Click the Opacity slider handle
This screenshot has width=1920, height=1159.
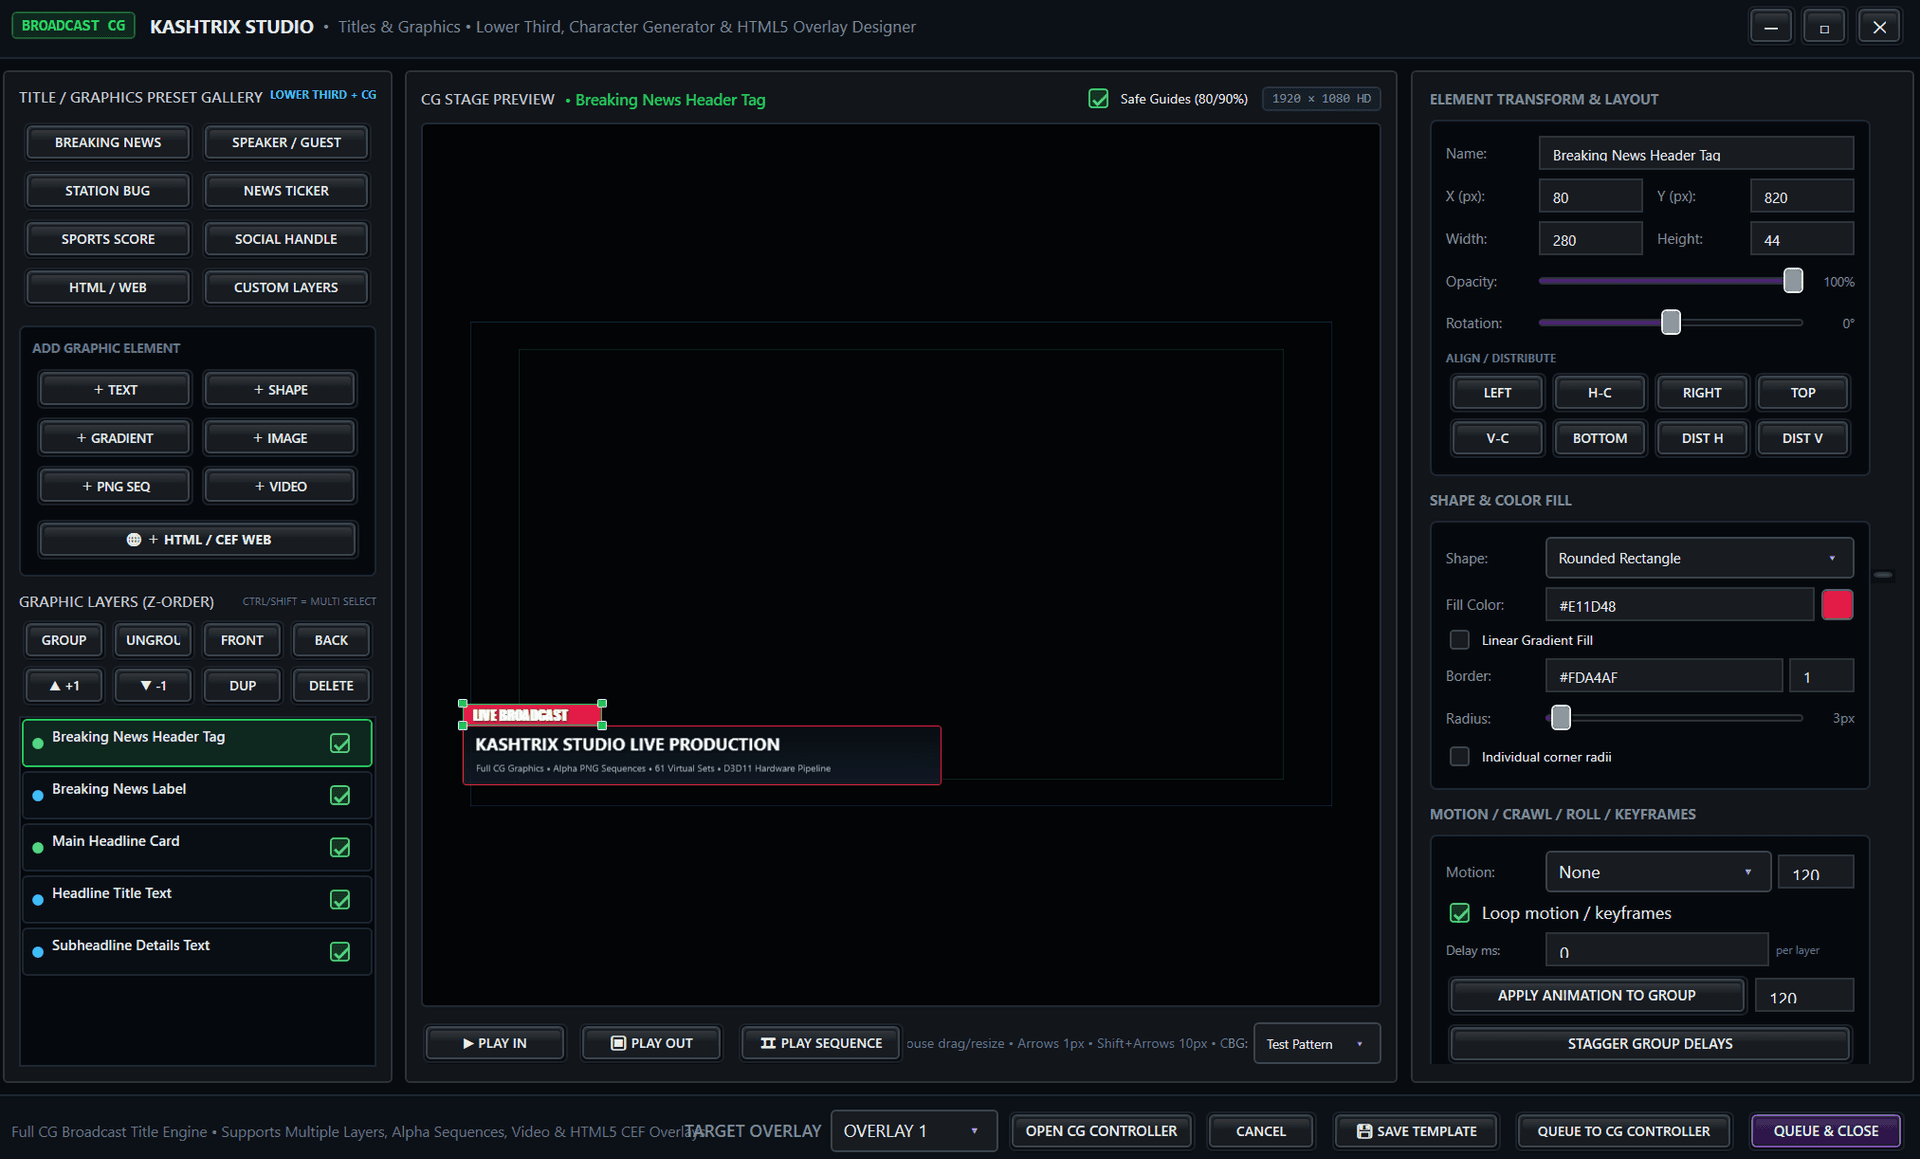pos(1793,281)
